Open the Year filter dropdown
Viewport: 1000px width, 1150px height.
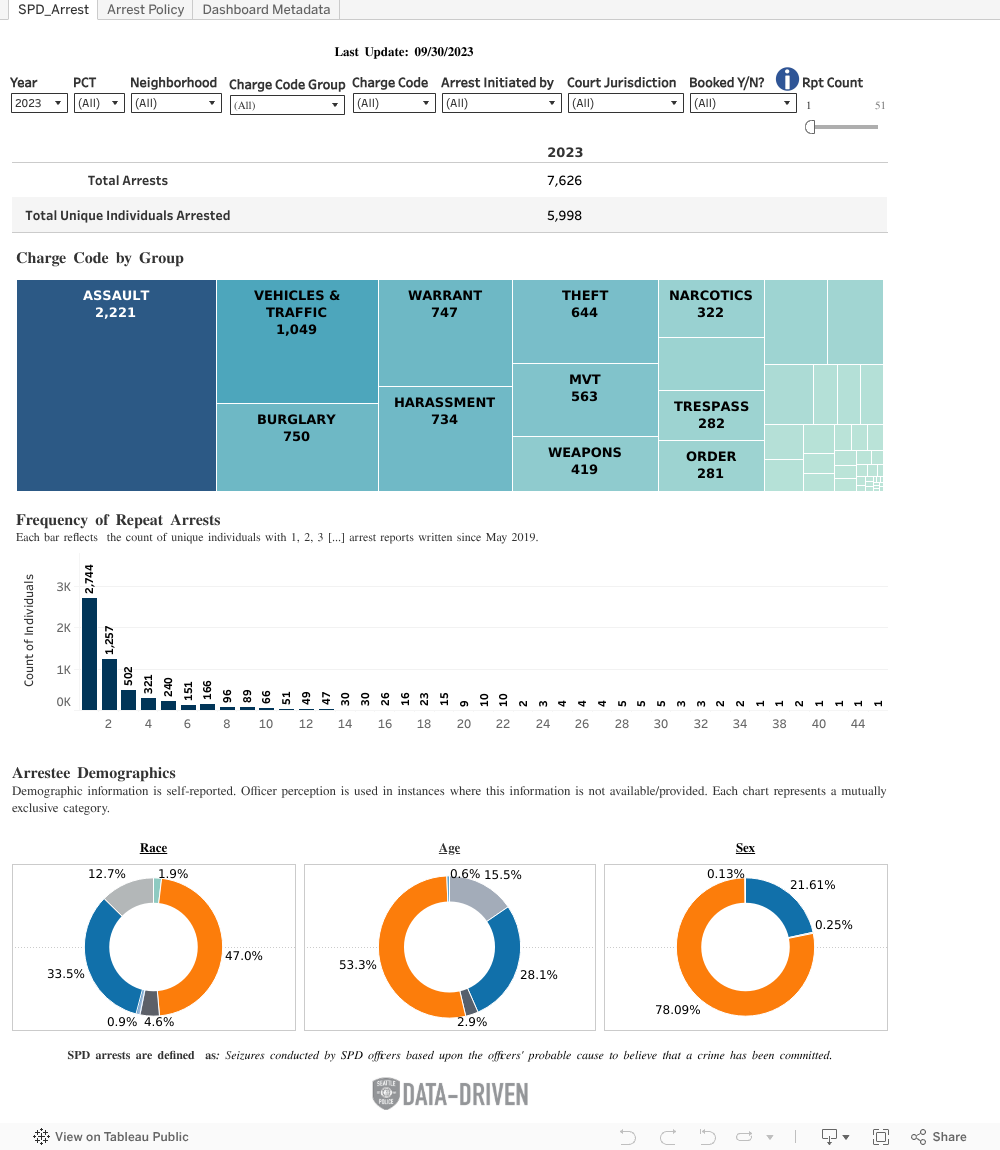39,103
